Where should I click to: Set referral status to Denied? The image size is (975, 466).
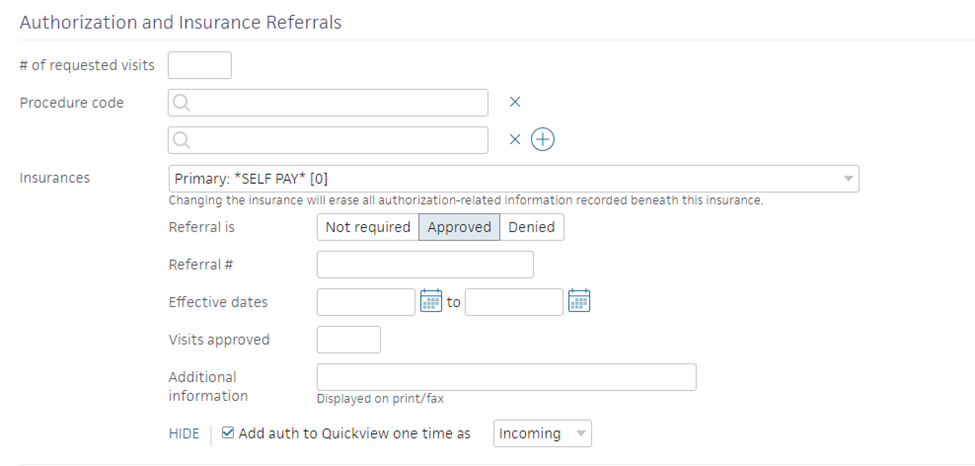pyautogui.click(x=532, y=227)
